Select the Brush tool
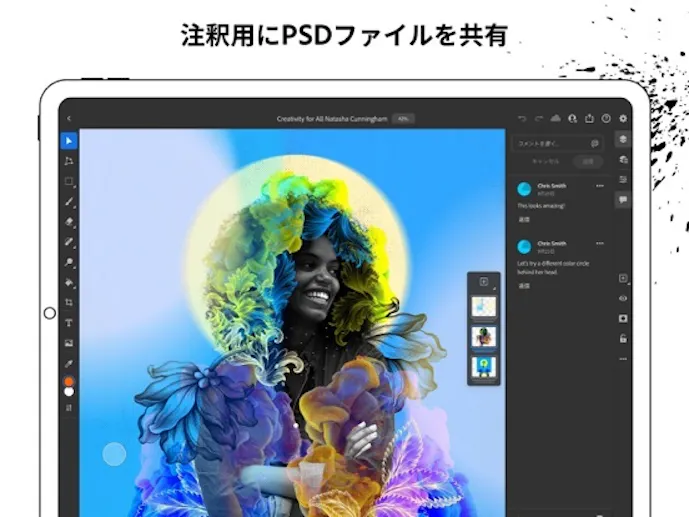 (x=69, y=201)
